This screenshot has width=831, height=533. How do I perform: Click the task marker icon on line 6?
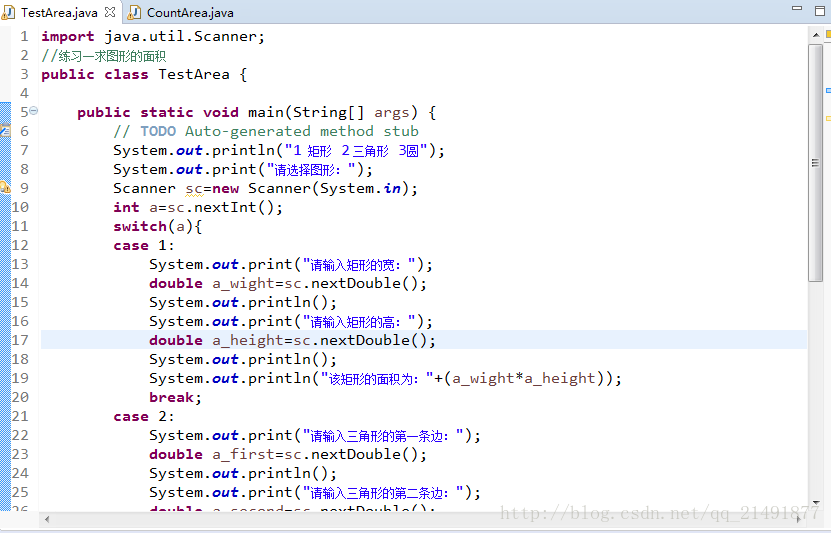(x=5, y=130)
